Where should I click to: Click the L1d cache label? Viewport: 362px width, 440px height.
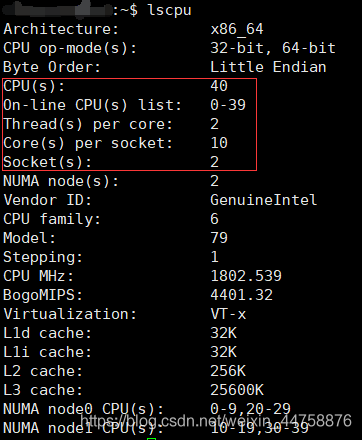(x=47, y=333)
